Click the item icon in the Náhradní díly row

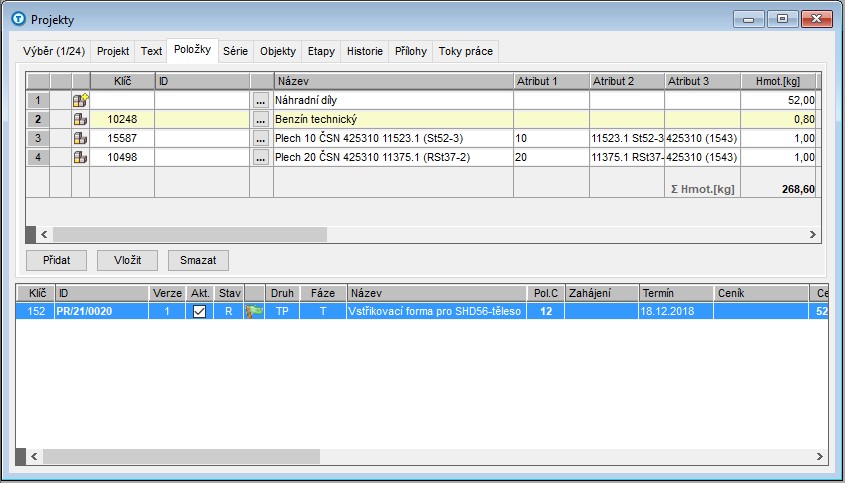[x=80, y=100]
